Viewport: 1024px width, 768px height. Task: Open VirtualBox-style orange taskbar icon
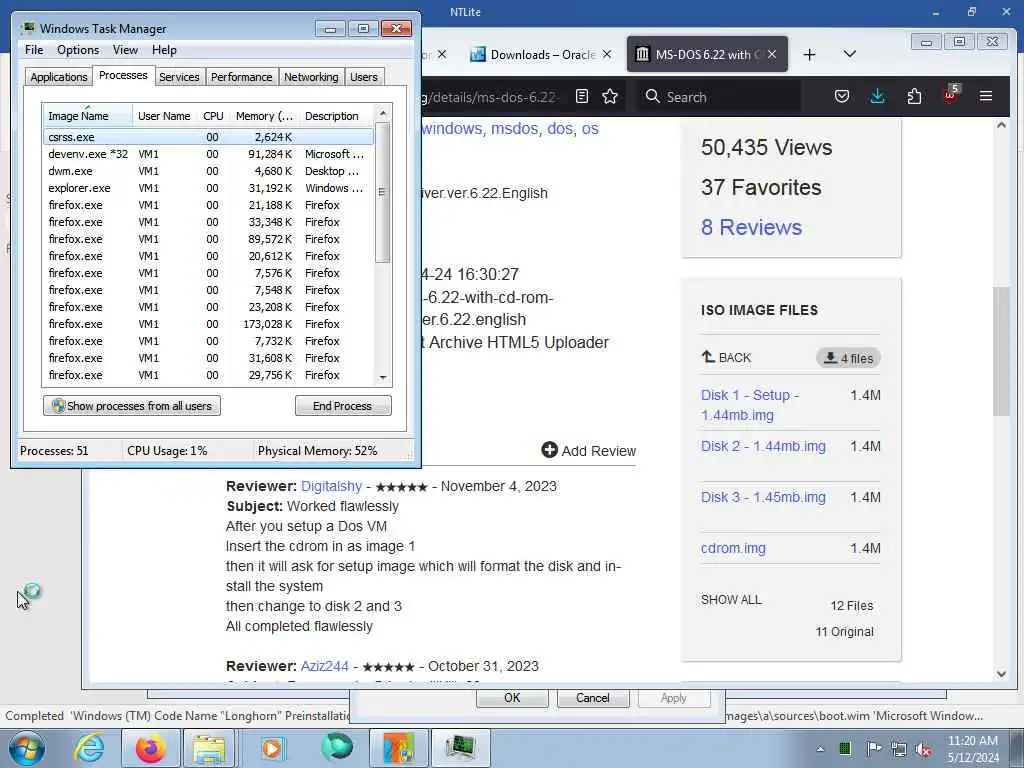click(x=398, y=748)
